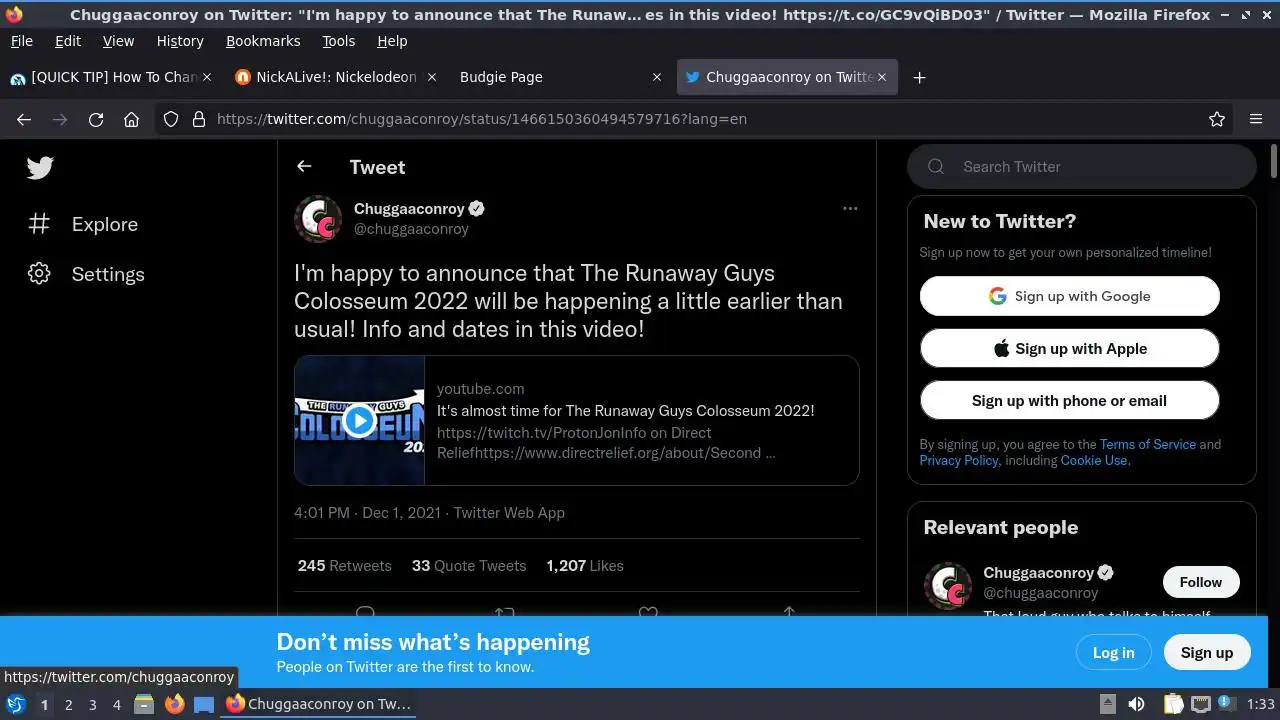View the 33 Quote Tweets list
This screenshot has width=1280, height=720.
468,566
